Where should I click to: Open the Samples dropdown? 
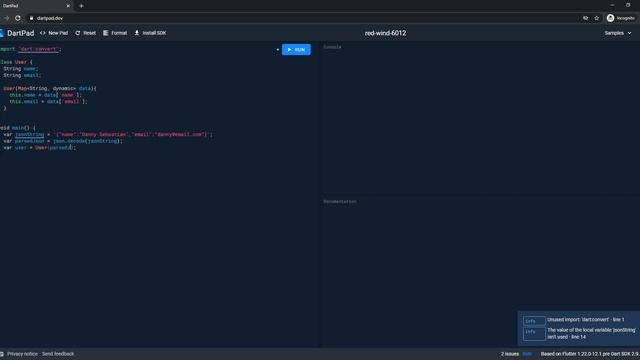[618, 33]
